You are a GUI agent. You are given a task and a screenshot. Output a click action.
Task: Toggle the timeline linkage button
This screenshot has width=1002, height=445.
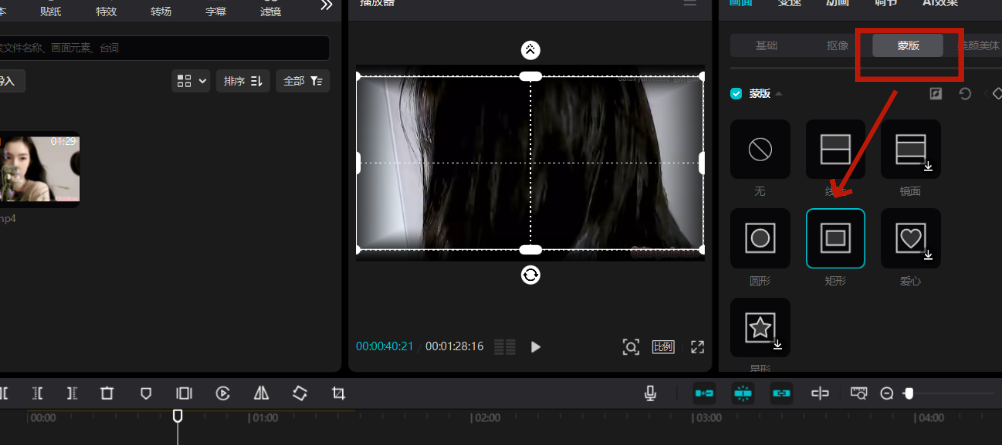tap(781, 394)
